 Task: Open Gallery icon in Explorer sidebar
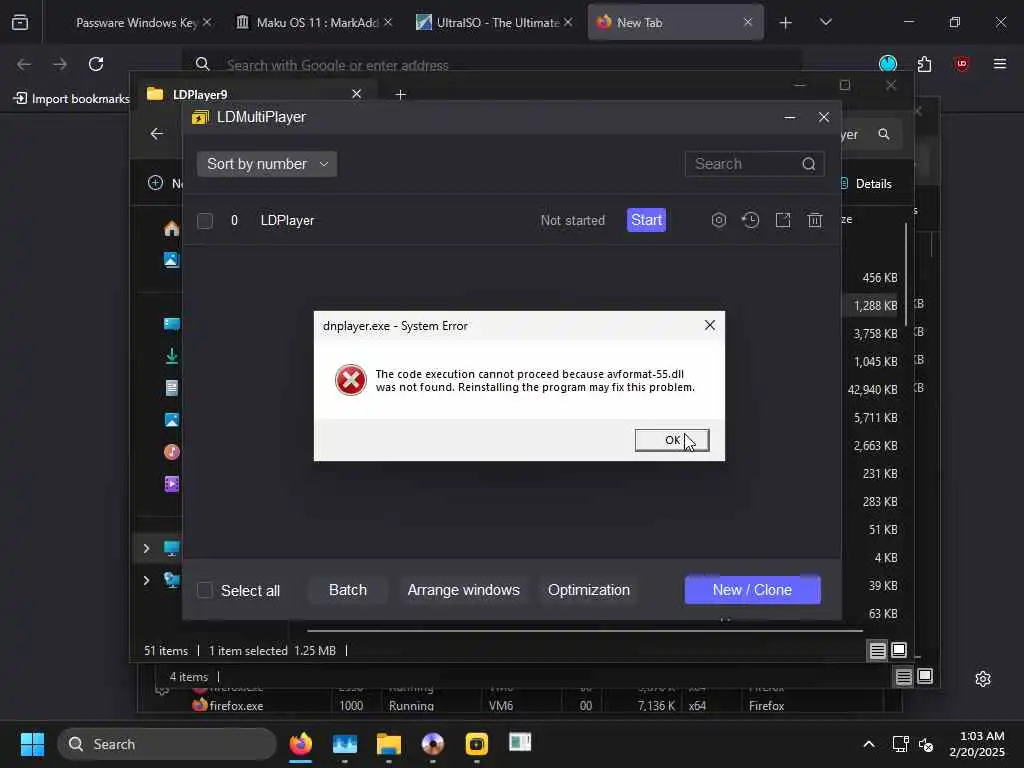click(172, 260)
